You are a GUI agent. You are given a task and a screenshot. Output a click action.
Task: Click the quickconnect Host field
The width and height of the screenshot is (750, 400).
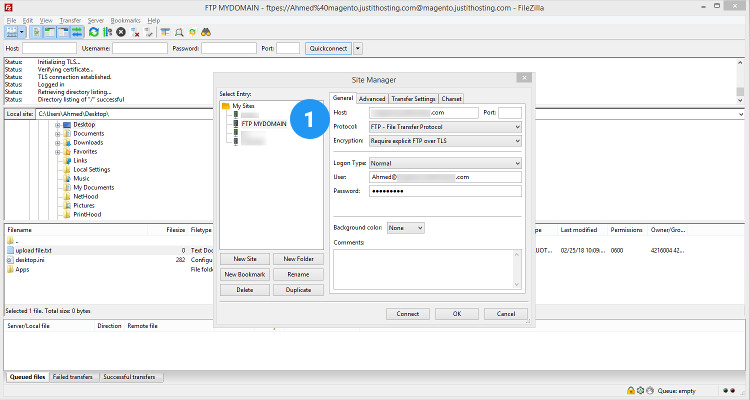coord(49,48)
